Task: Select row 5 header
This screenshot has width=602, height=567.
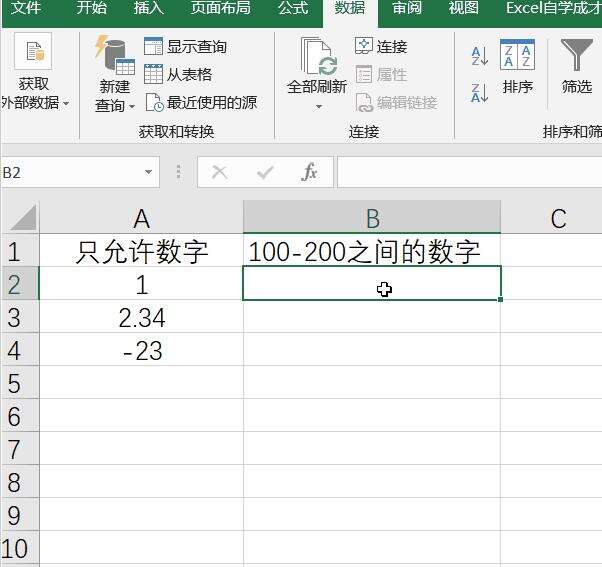Action: pyautogui.click(x=20, y=383)
